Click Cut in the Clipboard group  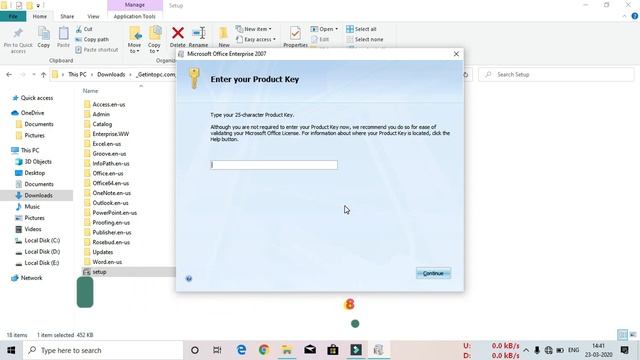point(84,29)
